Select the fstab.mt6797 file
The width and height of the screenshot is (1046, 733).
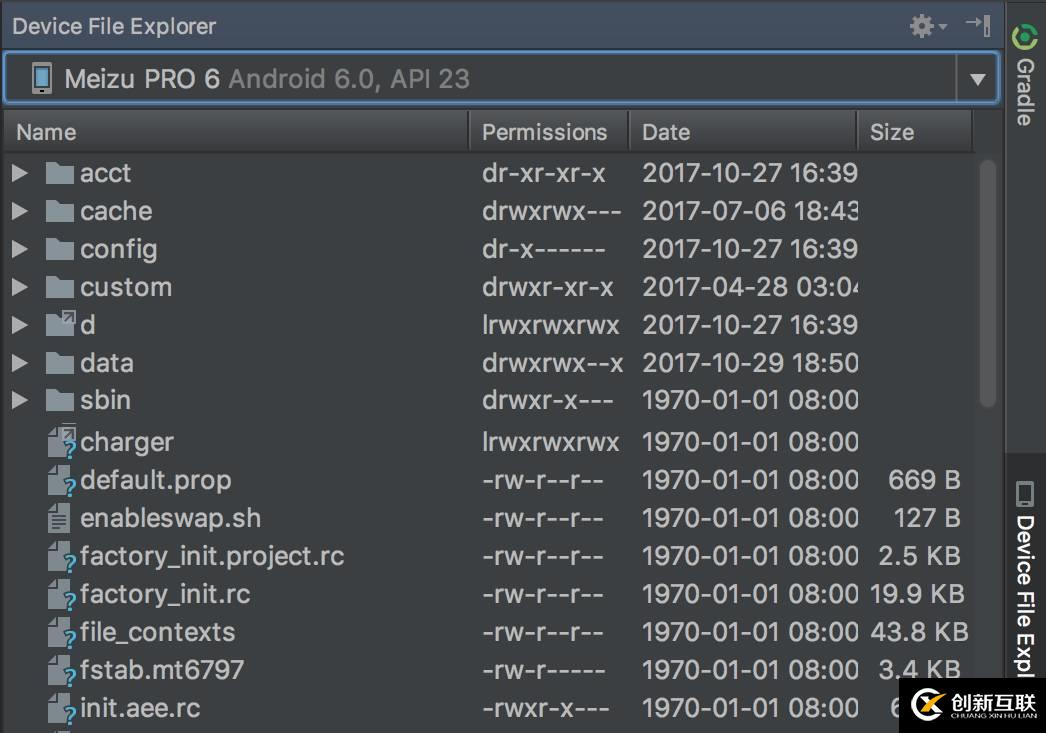(162, 670)
